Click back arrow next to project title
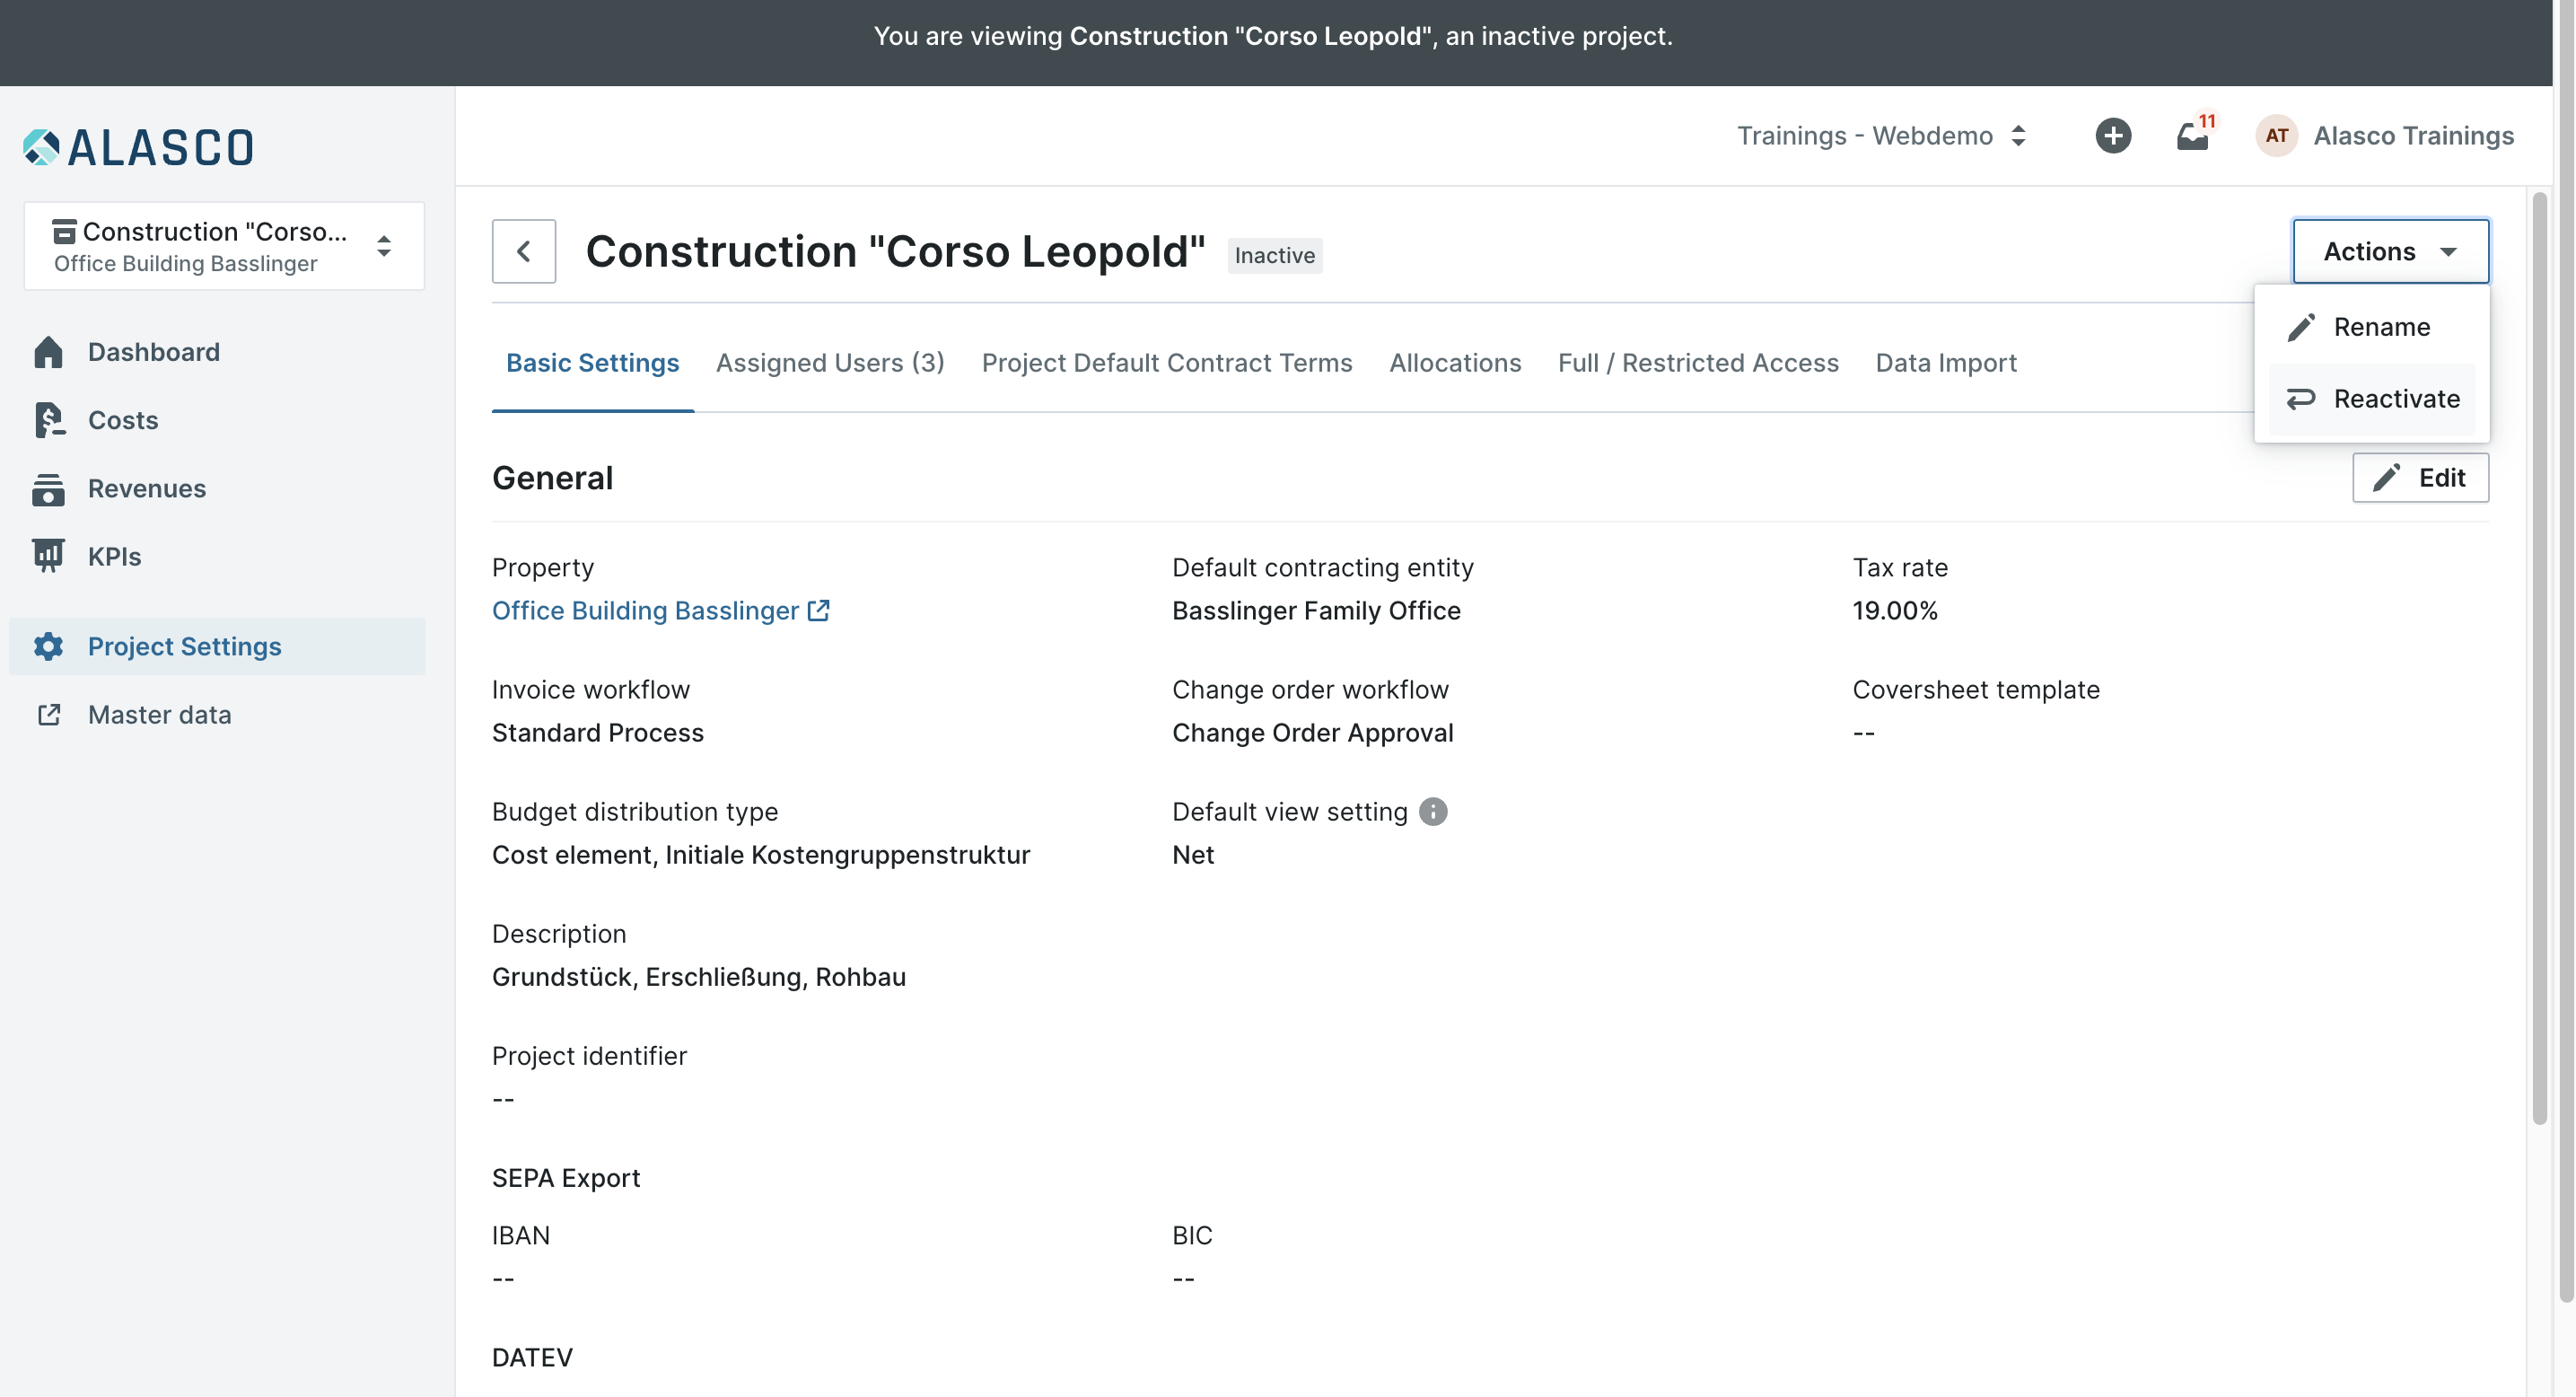This screenshot has width=2576, height=1397. [x=524, y=251]
